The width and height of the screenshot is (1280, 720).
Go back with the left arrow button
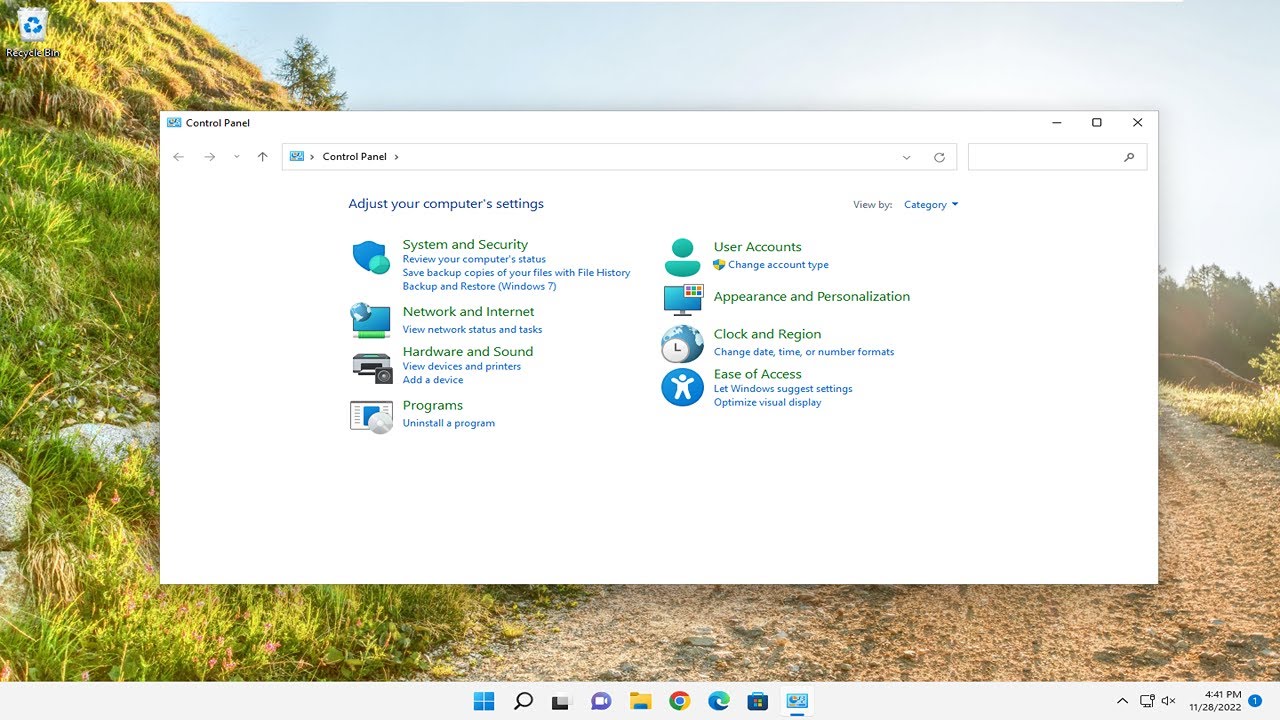[179, 157]
